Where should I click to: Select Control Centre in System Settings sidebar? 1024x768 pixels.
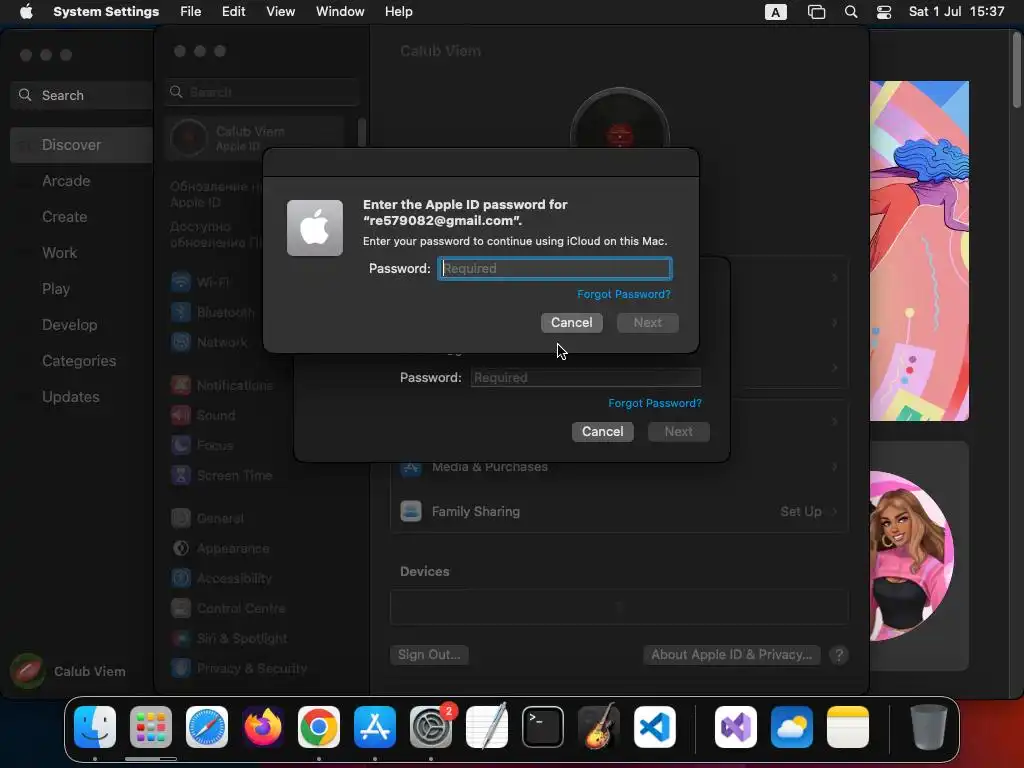pos(228,608)
